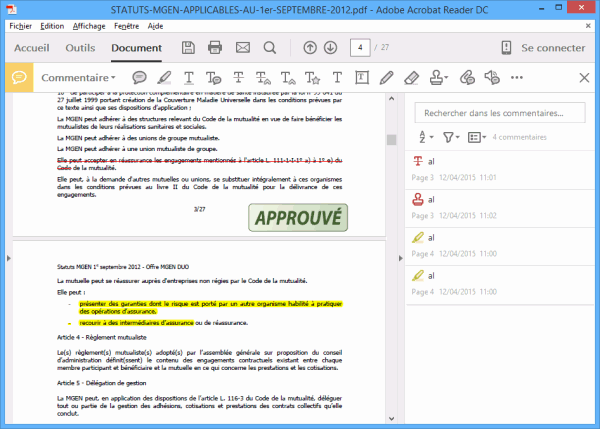Select the underline text tool
This screenshot has width=600, height=429.
click(x=189, y=78)
